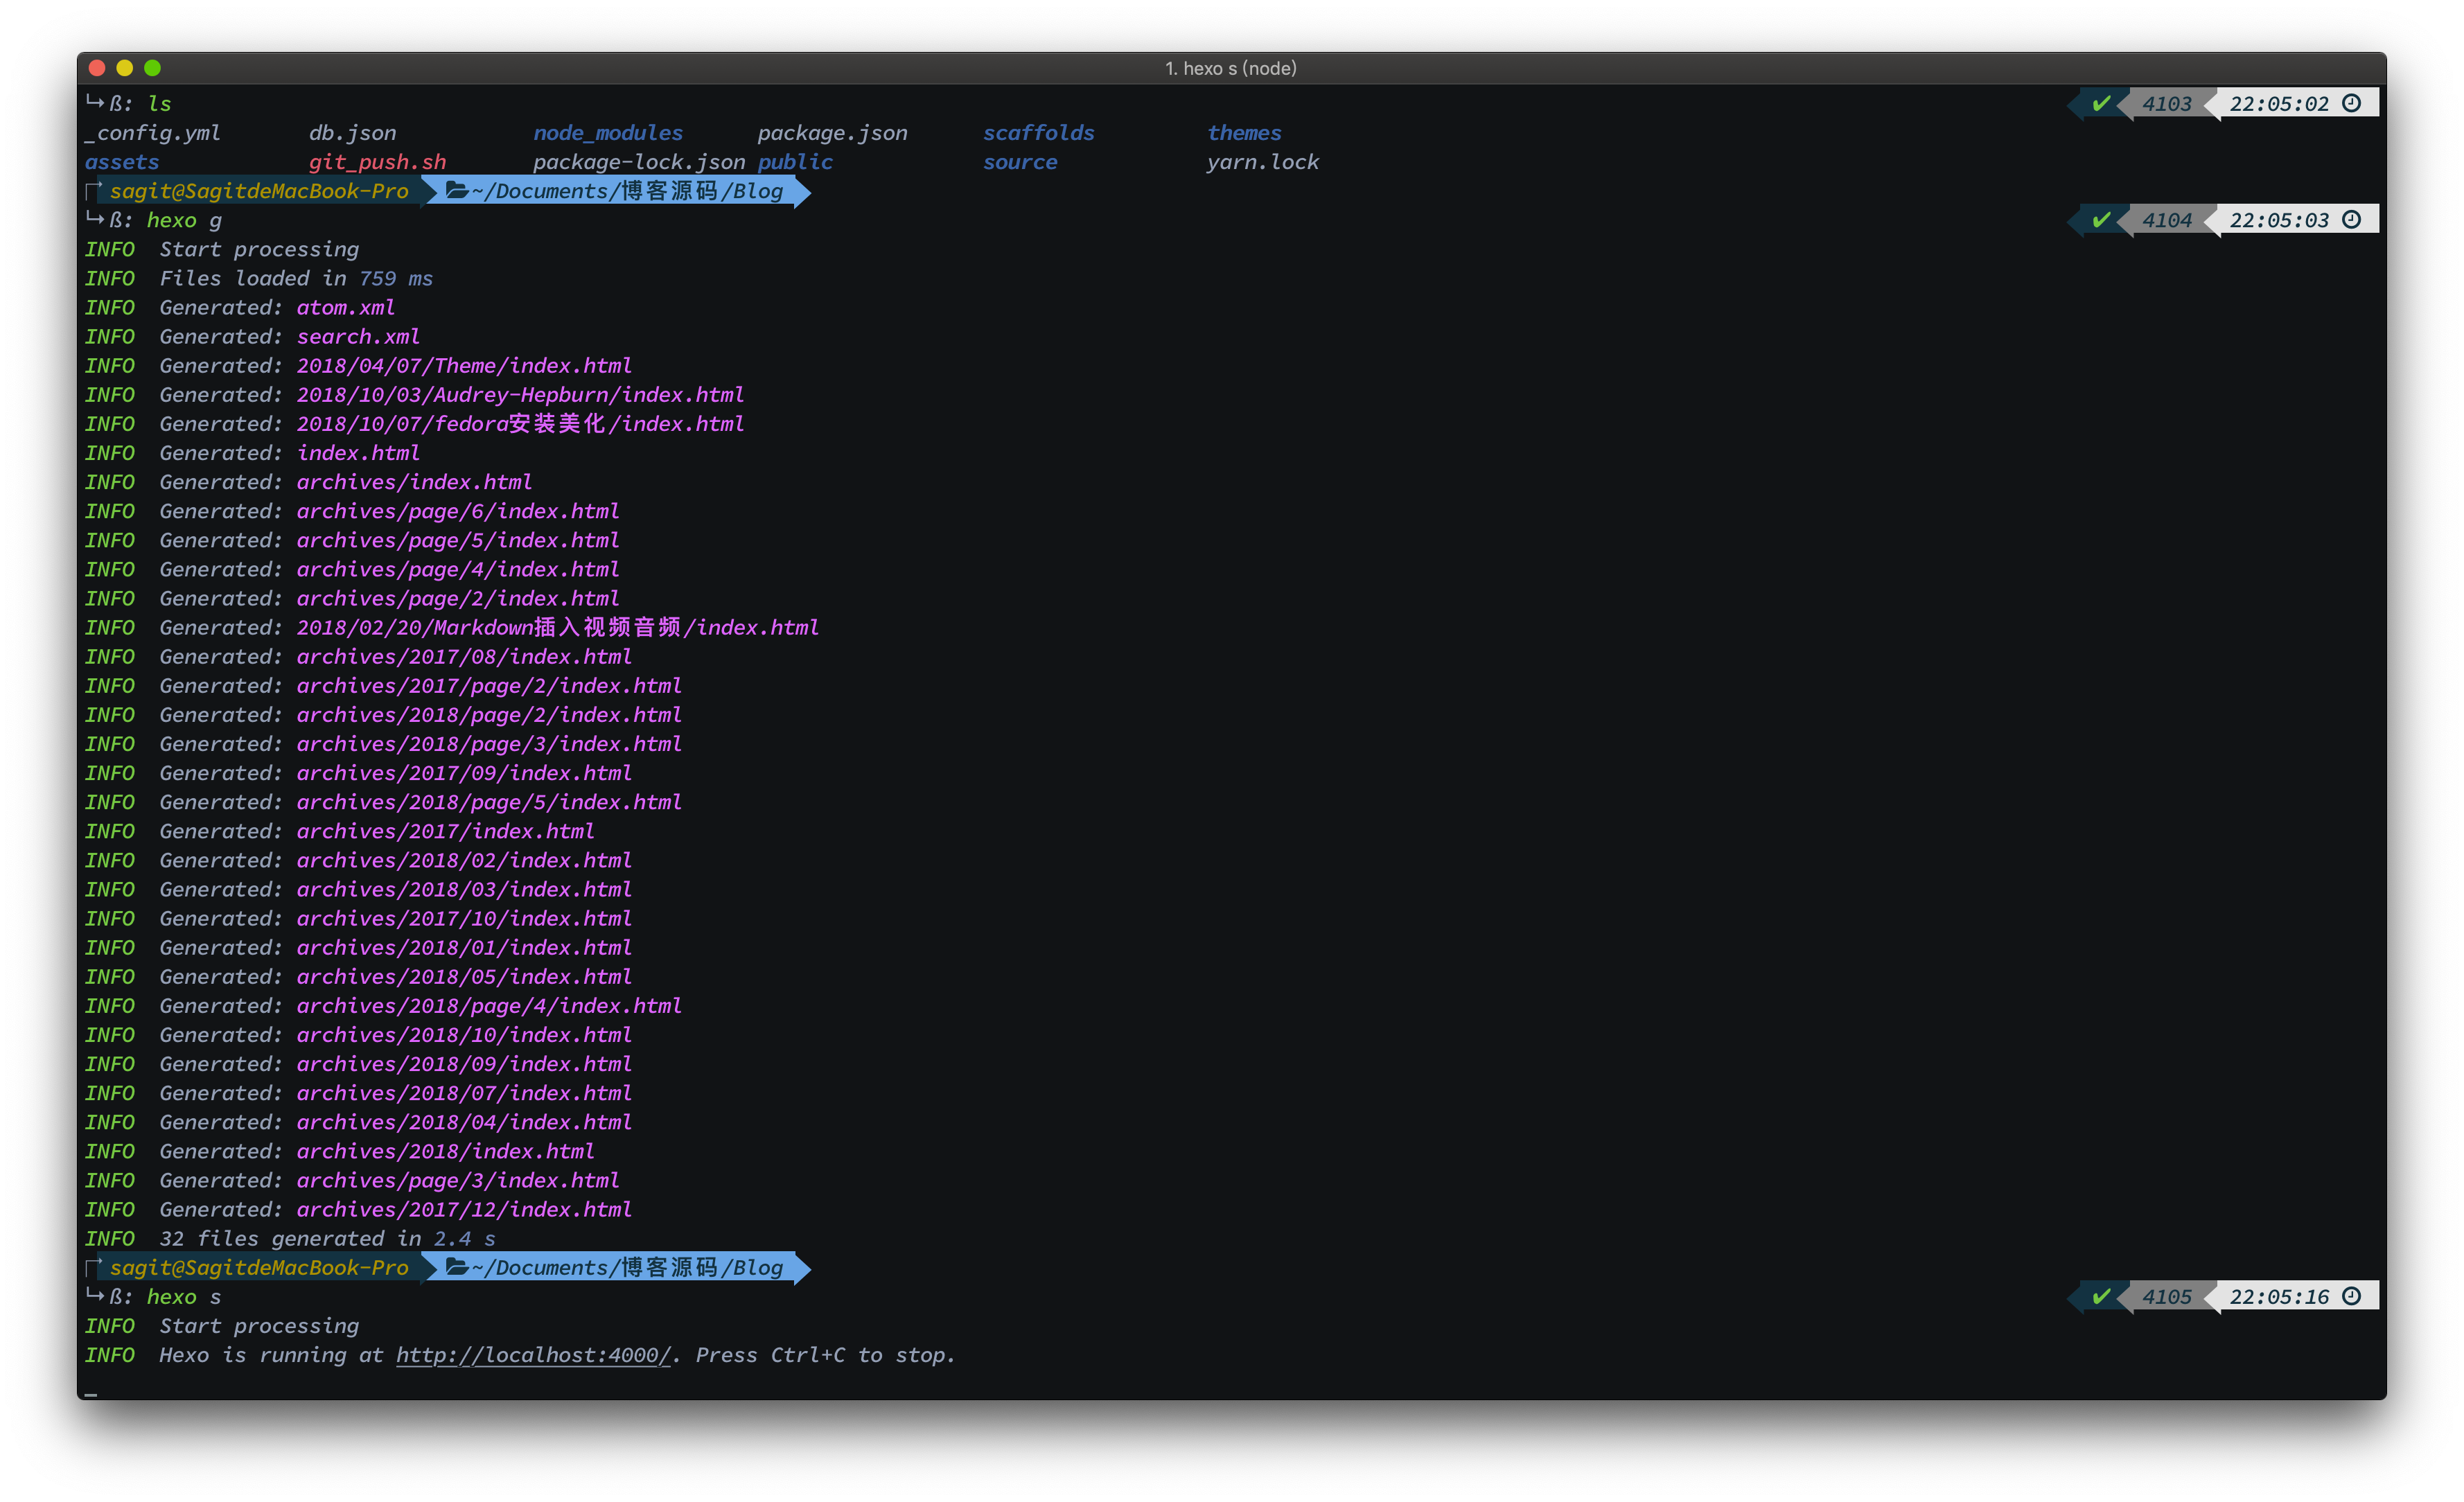The height and width of the screenshot is (1502, 2464).
Task: Click the git_push.sh file name
Action: (x=377, y=162)
